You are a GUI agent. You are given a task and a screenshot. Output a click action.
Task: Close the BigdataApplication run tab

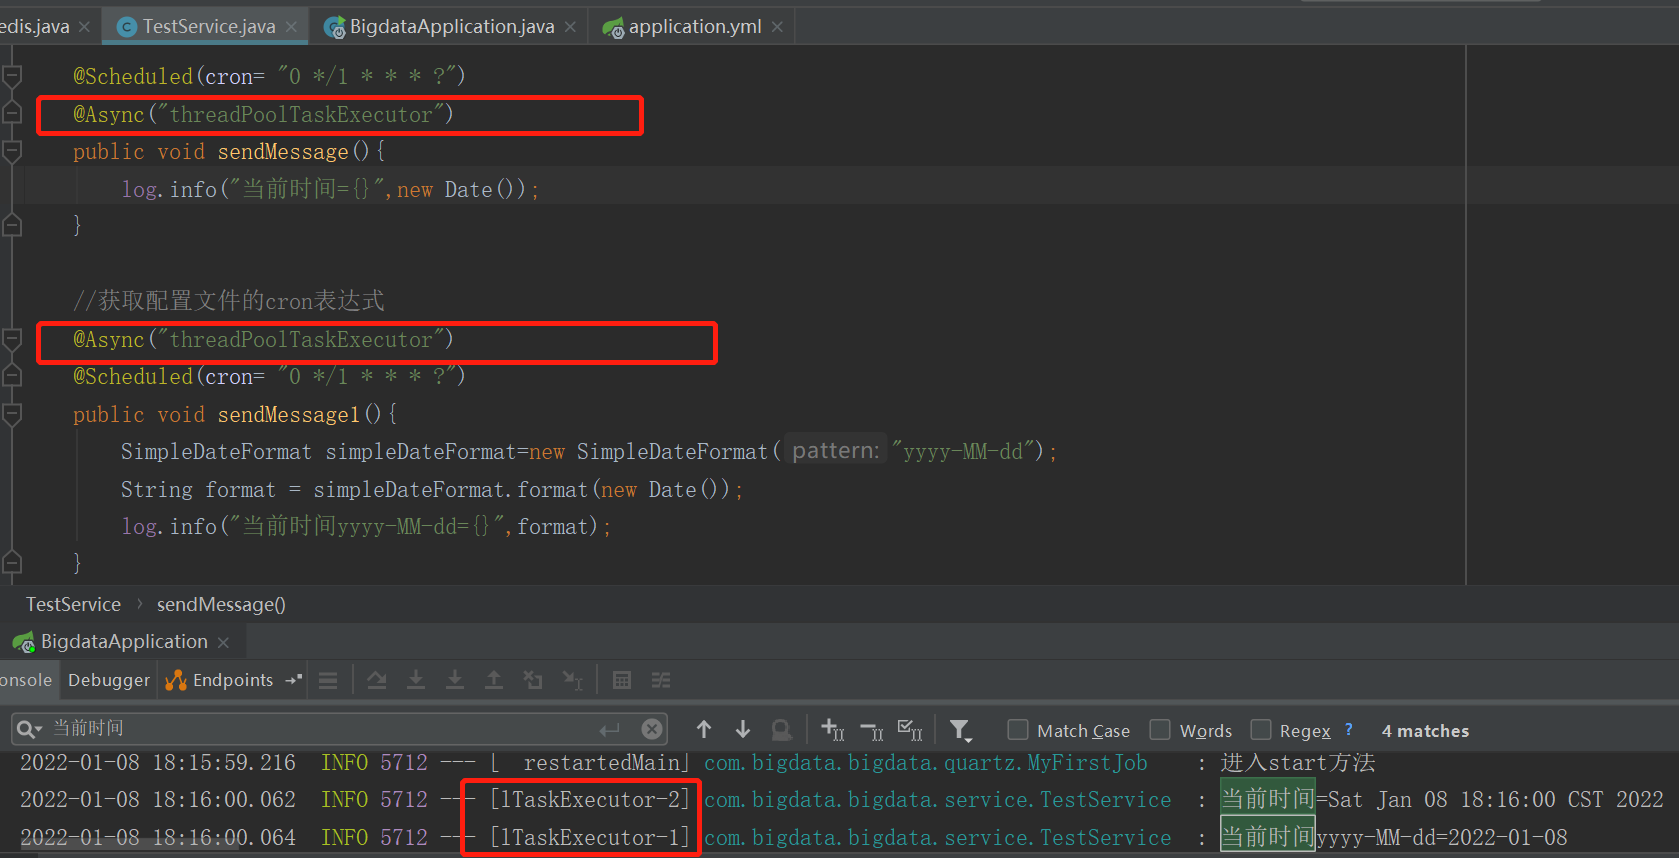point(223,642)
